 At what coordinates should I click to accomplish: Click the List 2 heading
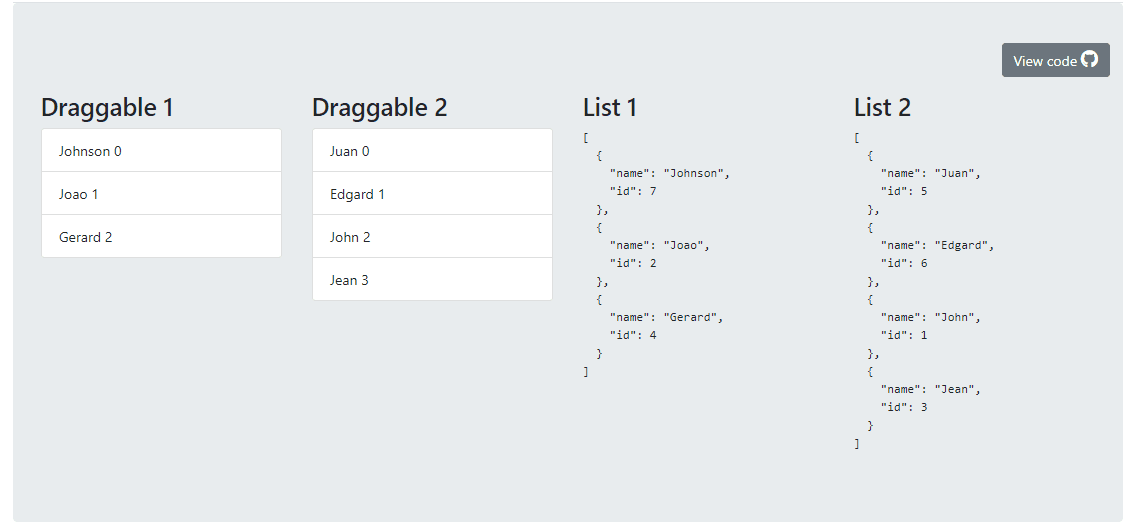882,107
